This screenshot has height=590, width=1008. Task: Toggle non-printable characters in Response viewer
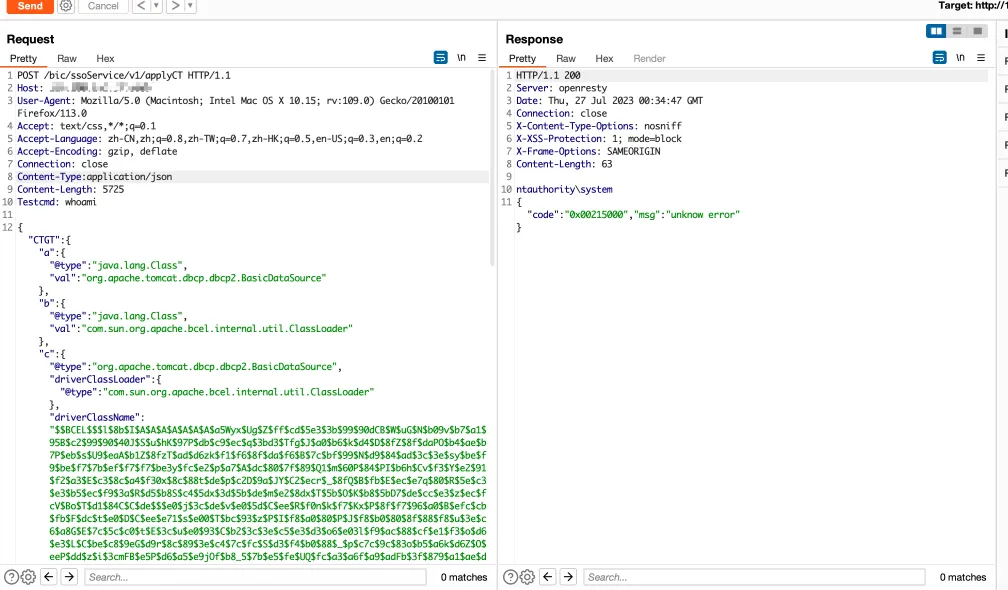click(960, 58)
